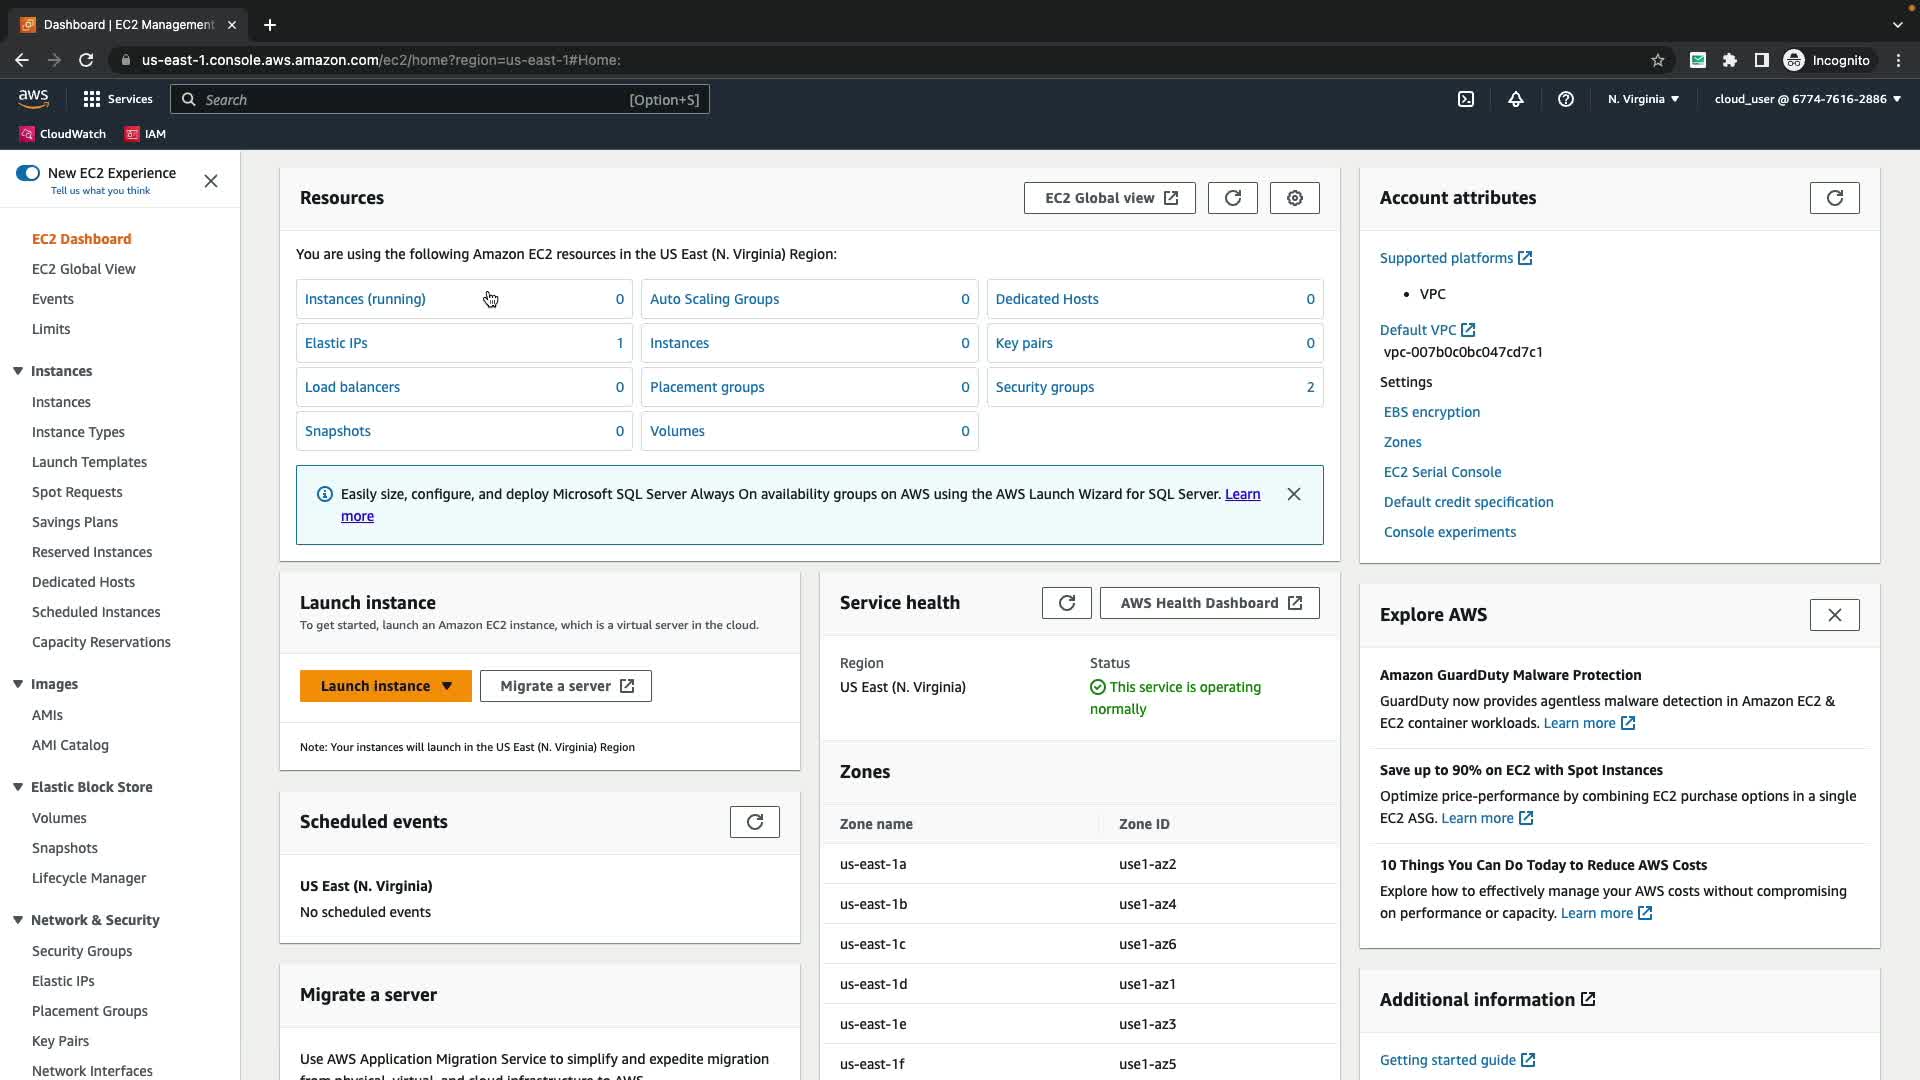Click the EC2 Global view button
This screenshot has width=1920, height=1080.
coord(1109,198)
